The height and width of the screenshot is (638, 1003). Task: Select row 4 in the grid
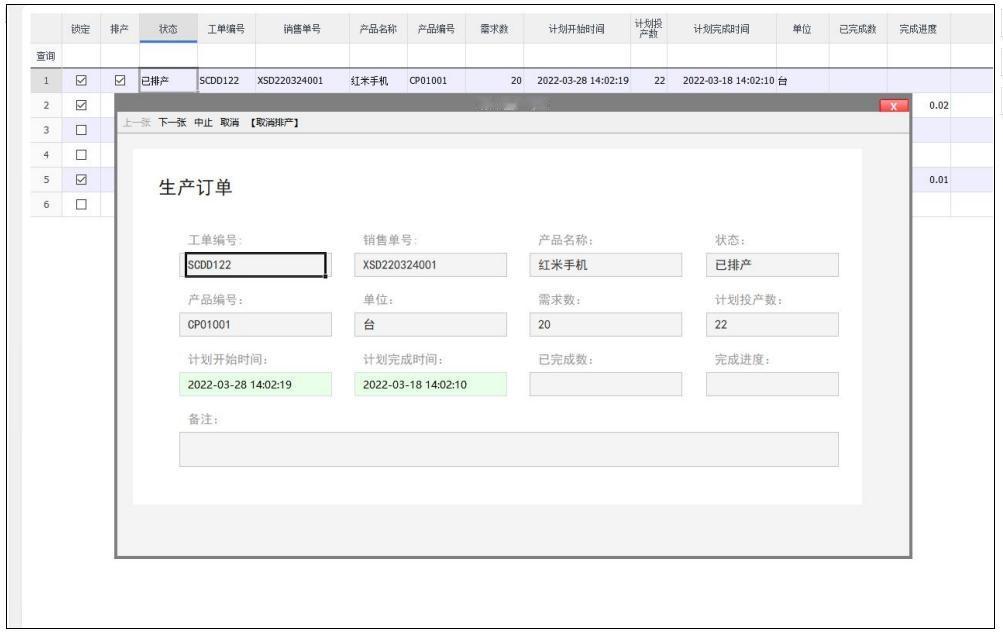pos(46,155)
